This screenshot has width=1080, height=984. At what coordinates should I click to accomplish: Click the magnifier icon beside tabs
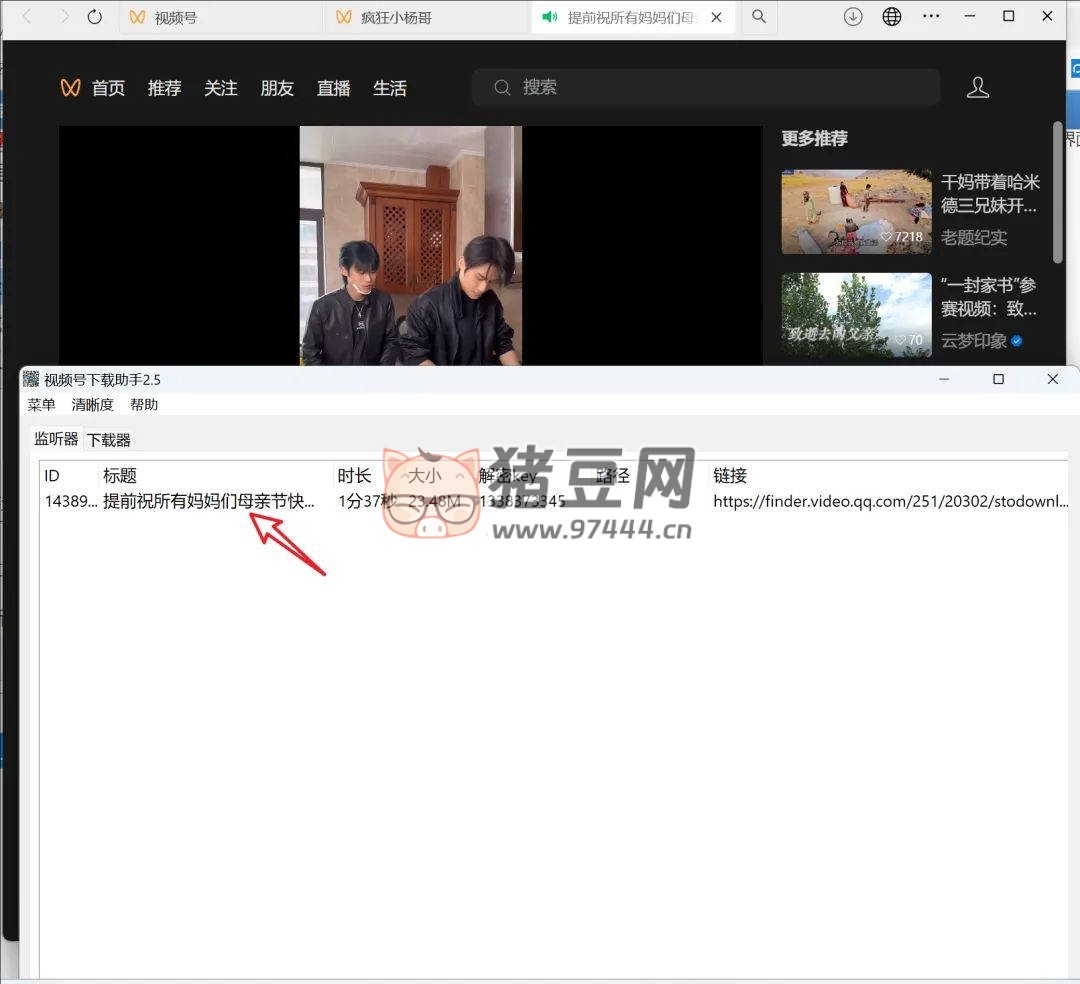(x=759, y=17)
